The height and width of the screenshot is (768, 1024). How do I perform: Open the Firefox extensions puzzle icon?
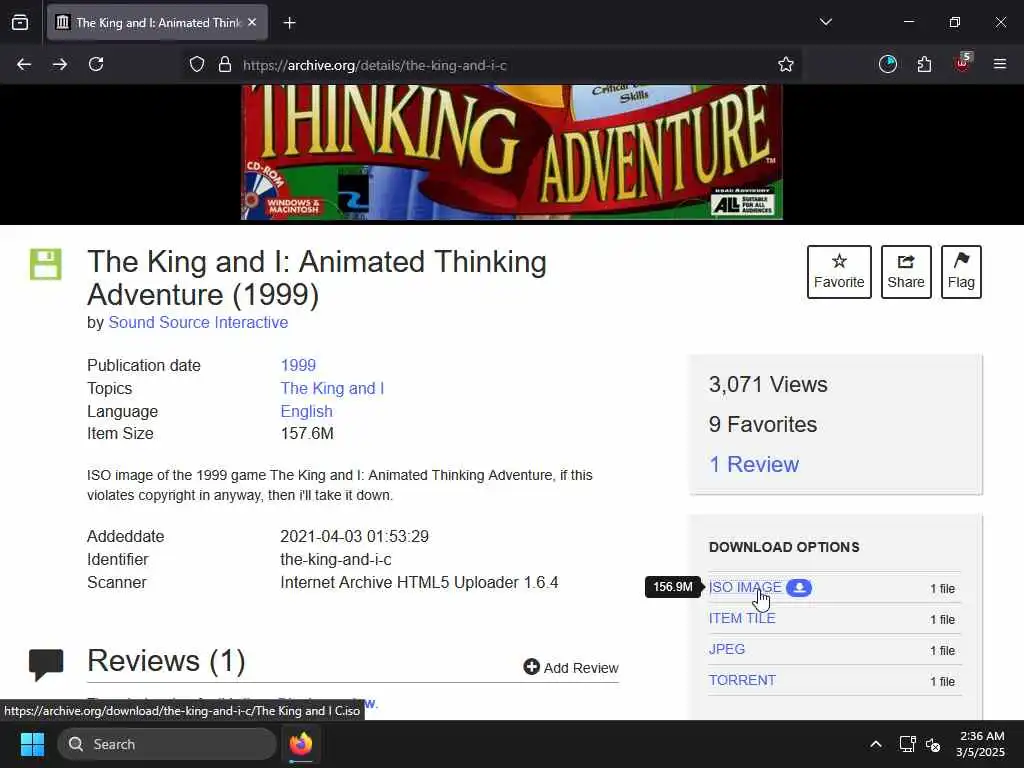924,64
